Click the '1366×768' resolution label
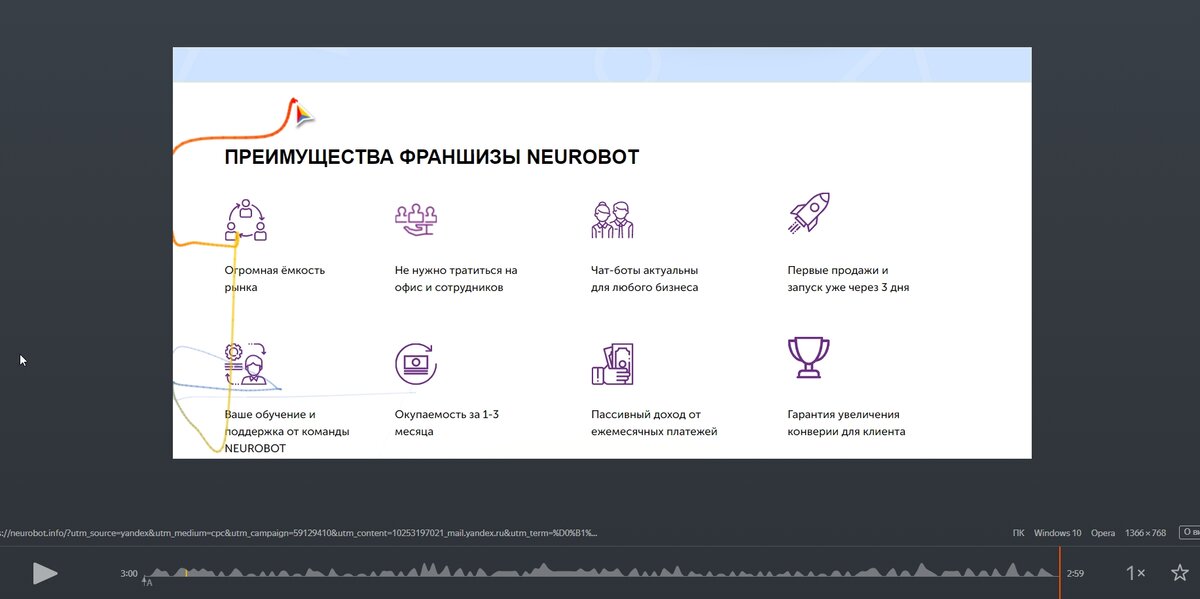Screen dimensions: 1200x599 1145,533
